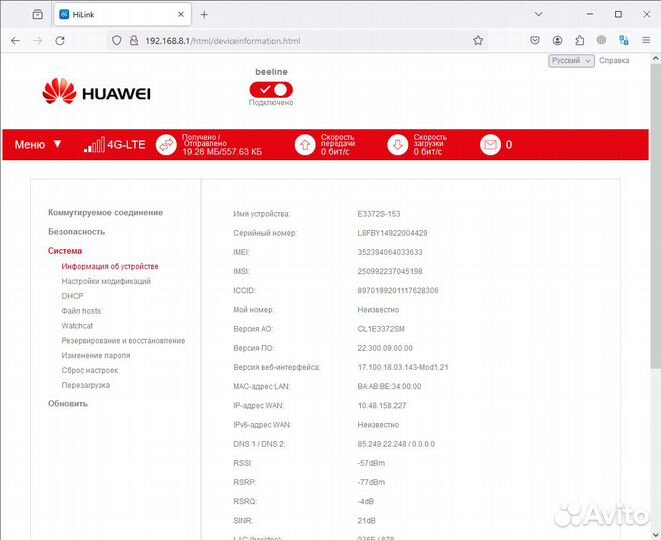Open SMS messages envelope icon
This screenshot has width=661, height=540.
click(x=490, y=145)
